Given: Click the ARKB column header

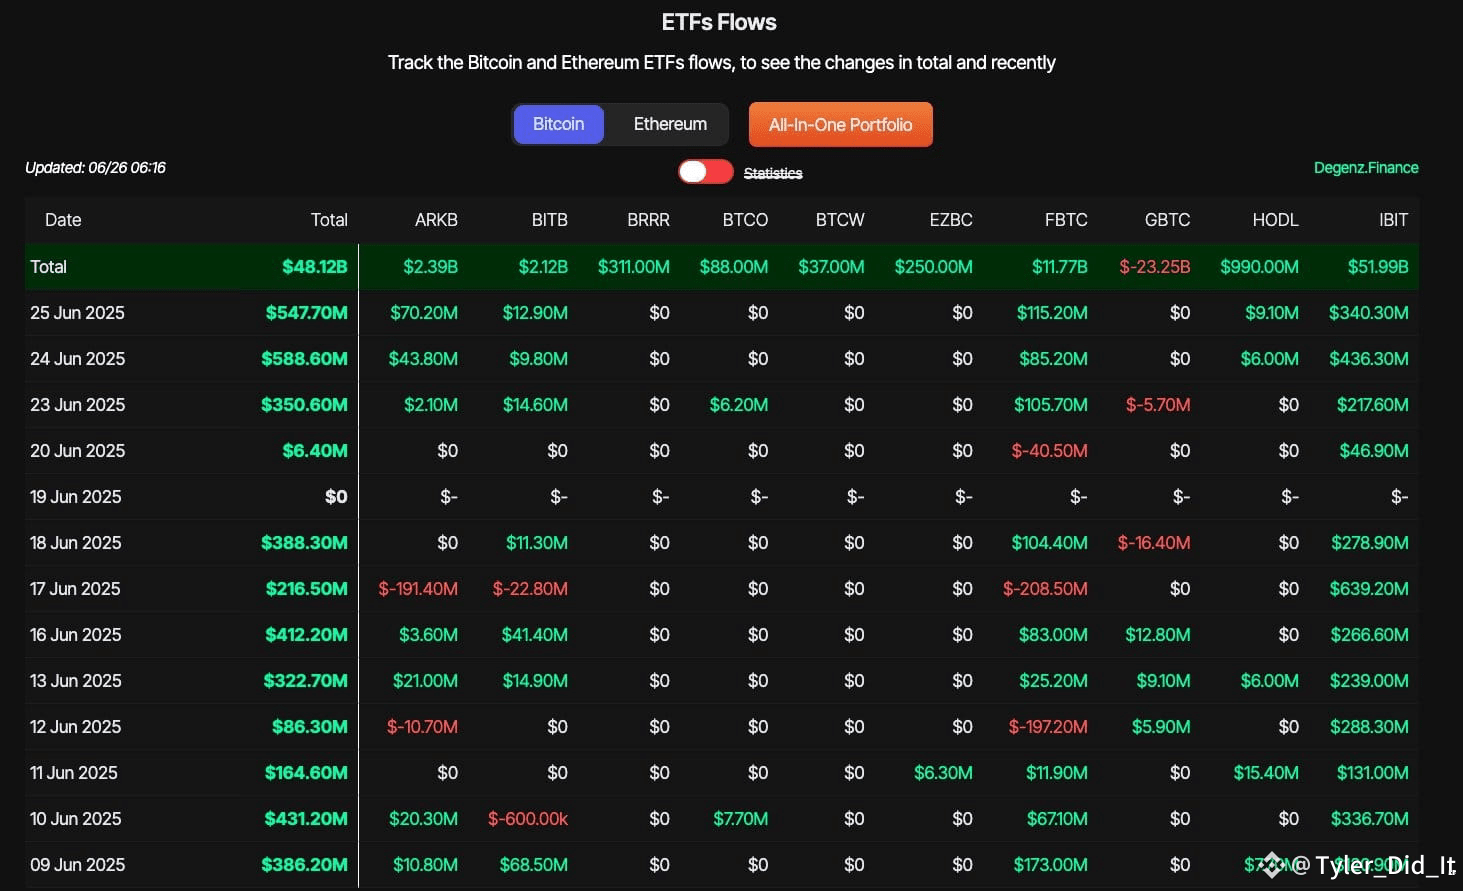Looking at the screenshot, I should pos(436,220).
